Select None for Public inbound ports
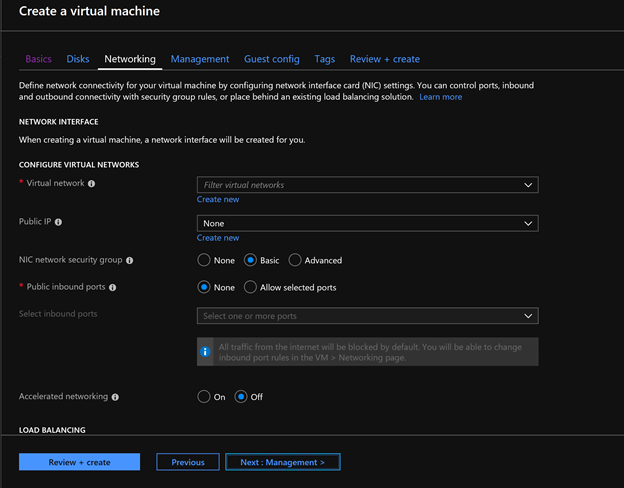 pyautogui.click(x=204, y=287)
